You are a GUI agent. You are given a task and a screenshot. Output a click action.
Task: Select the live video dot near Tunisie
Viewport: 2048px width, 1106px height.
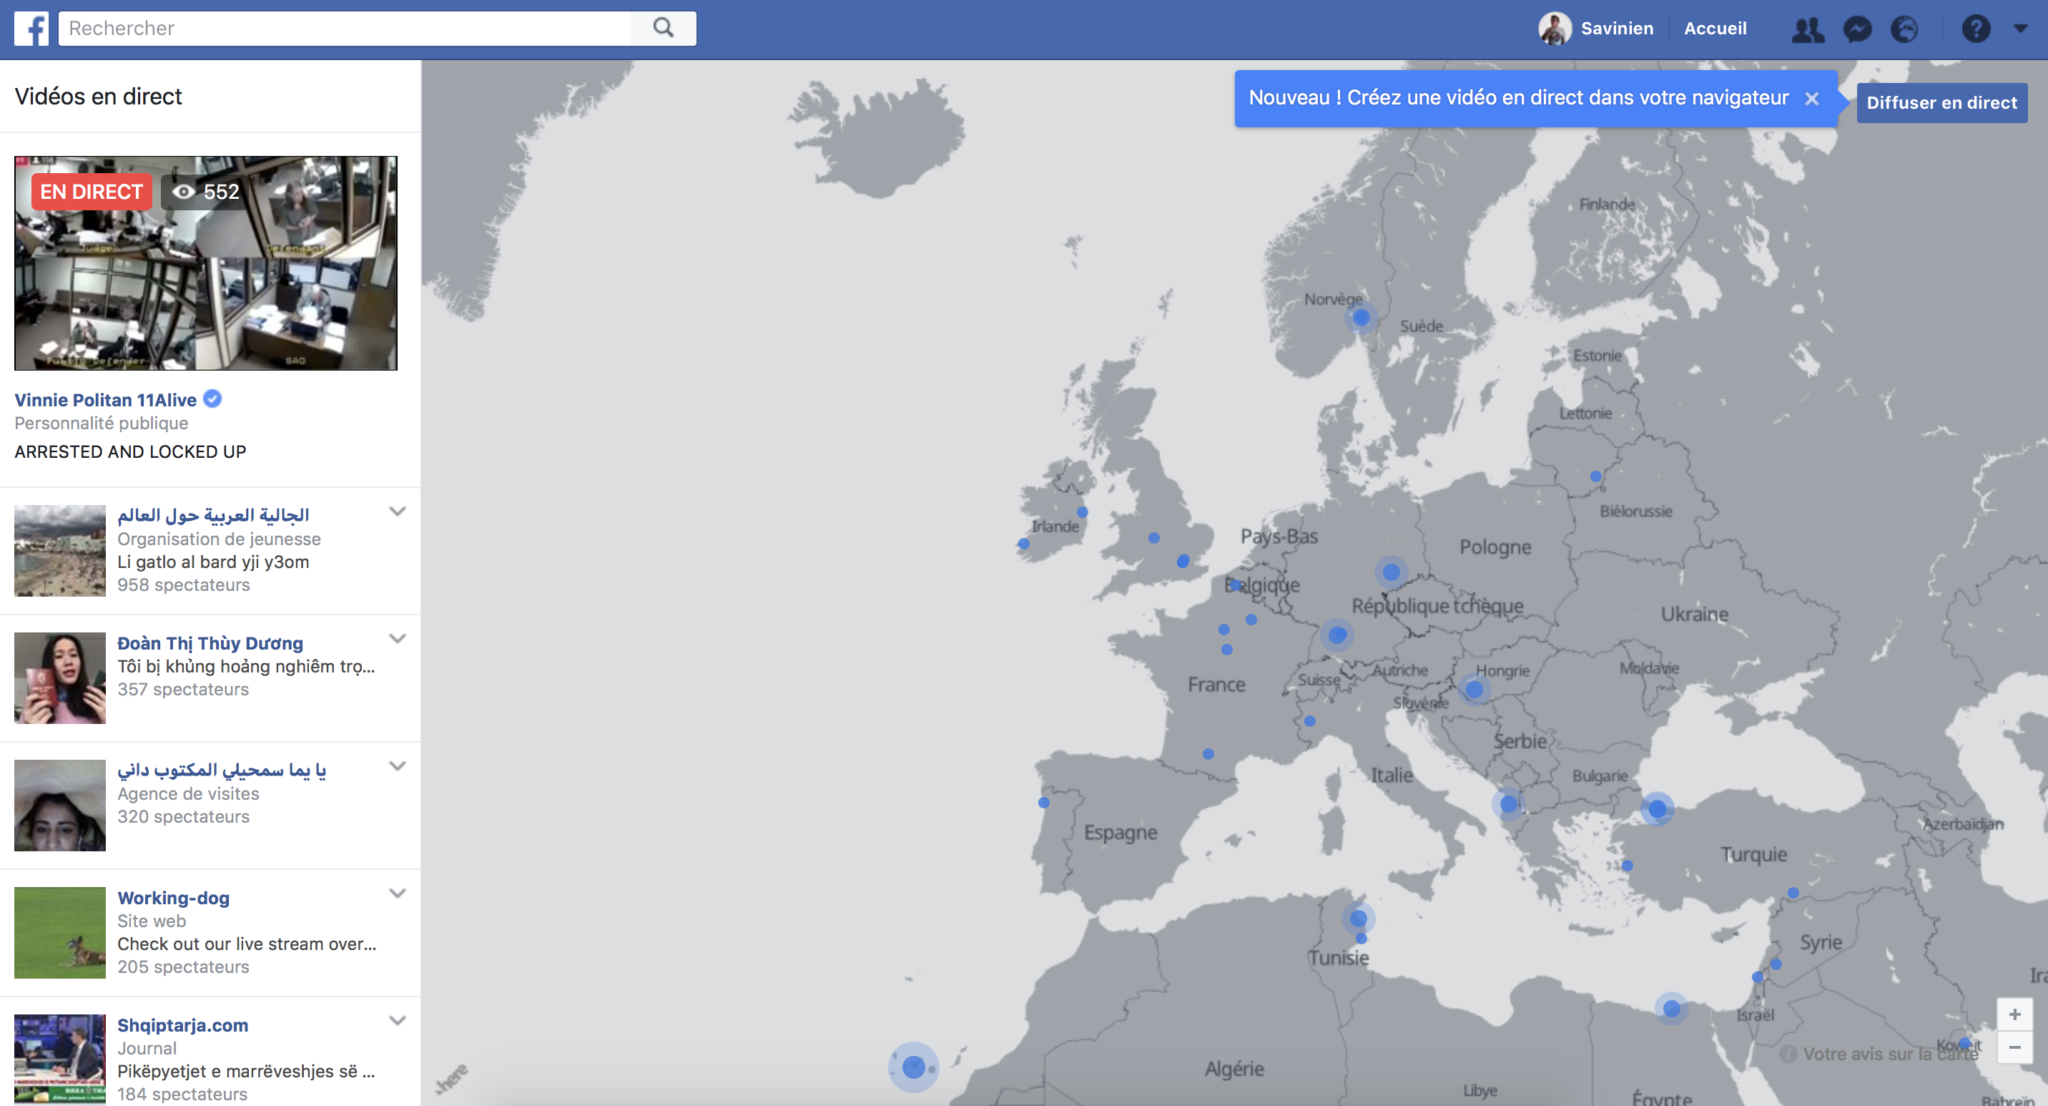(1358, 918)
